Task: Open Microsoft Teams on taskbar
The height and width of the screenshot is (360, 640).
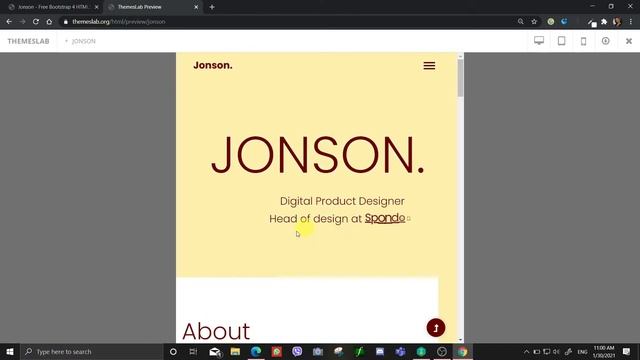Action: tap(400, 351)
